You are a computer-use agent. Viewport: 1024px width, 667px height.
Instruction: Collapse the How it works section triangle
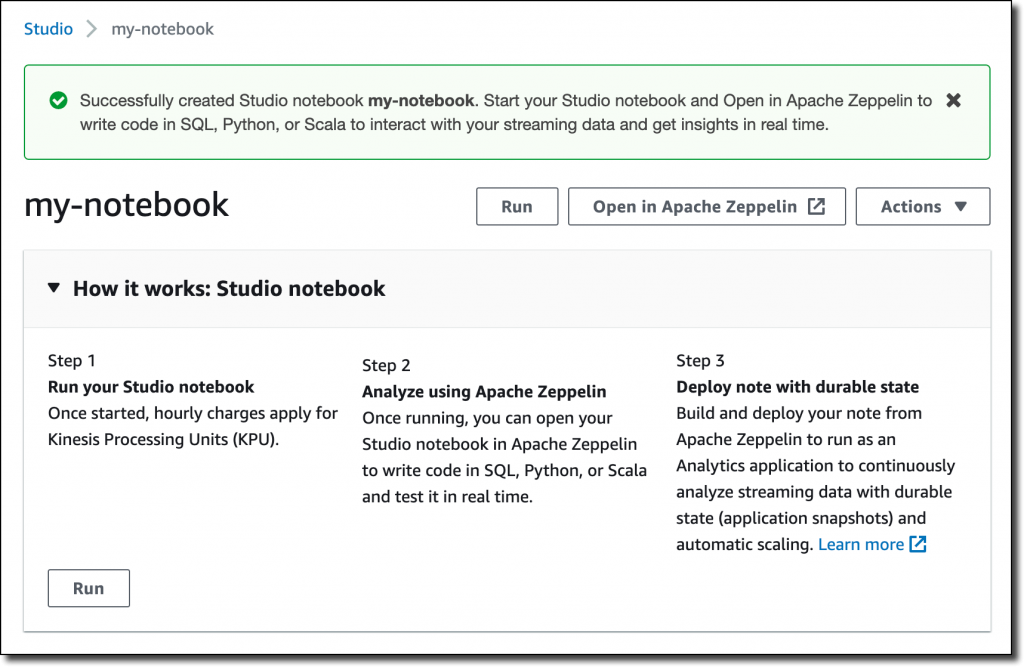53,289
